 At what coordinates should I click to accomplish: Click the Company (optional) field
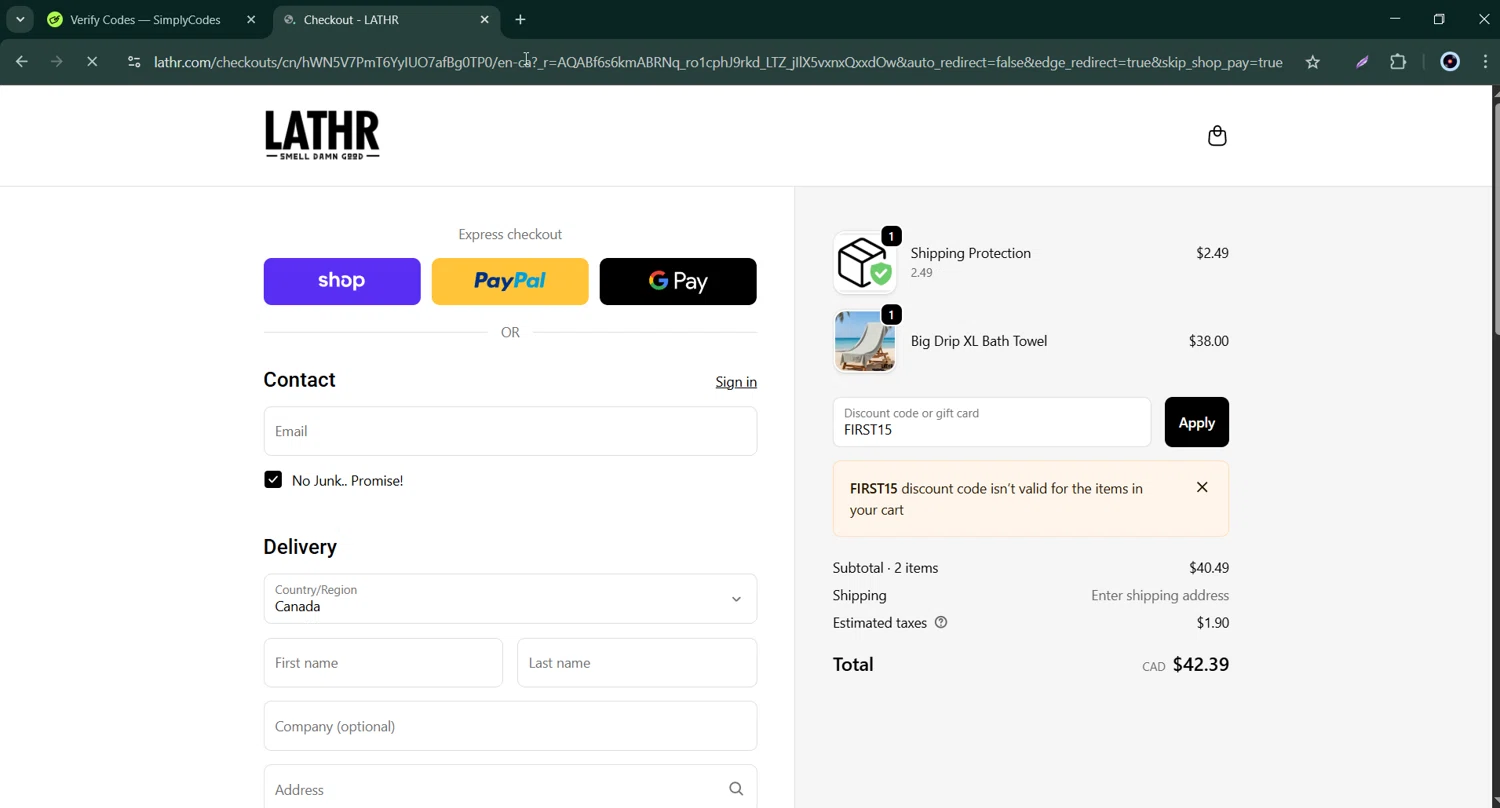pyautogui.click(x=510, y=726)
